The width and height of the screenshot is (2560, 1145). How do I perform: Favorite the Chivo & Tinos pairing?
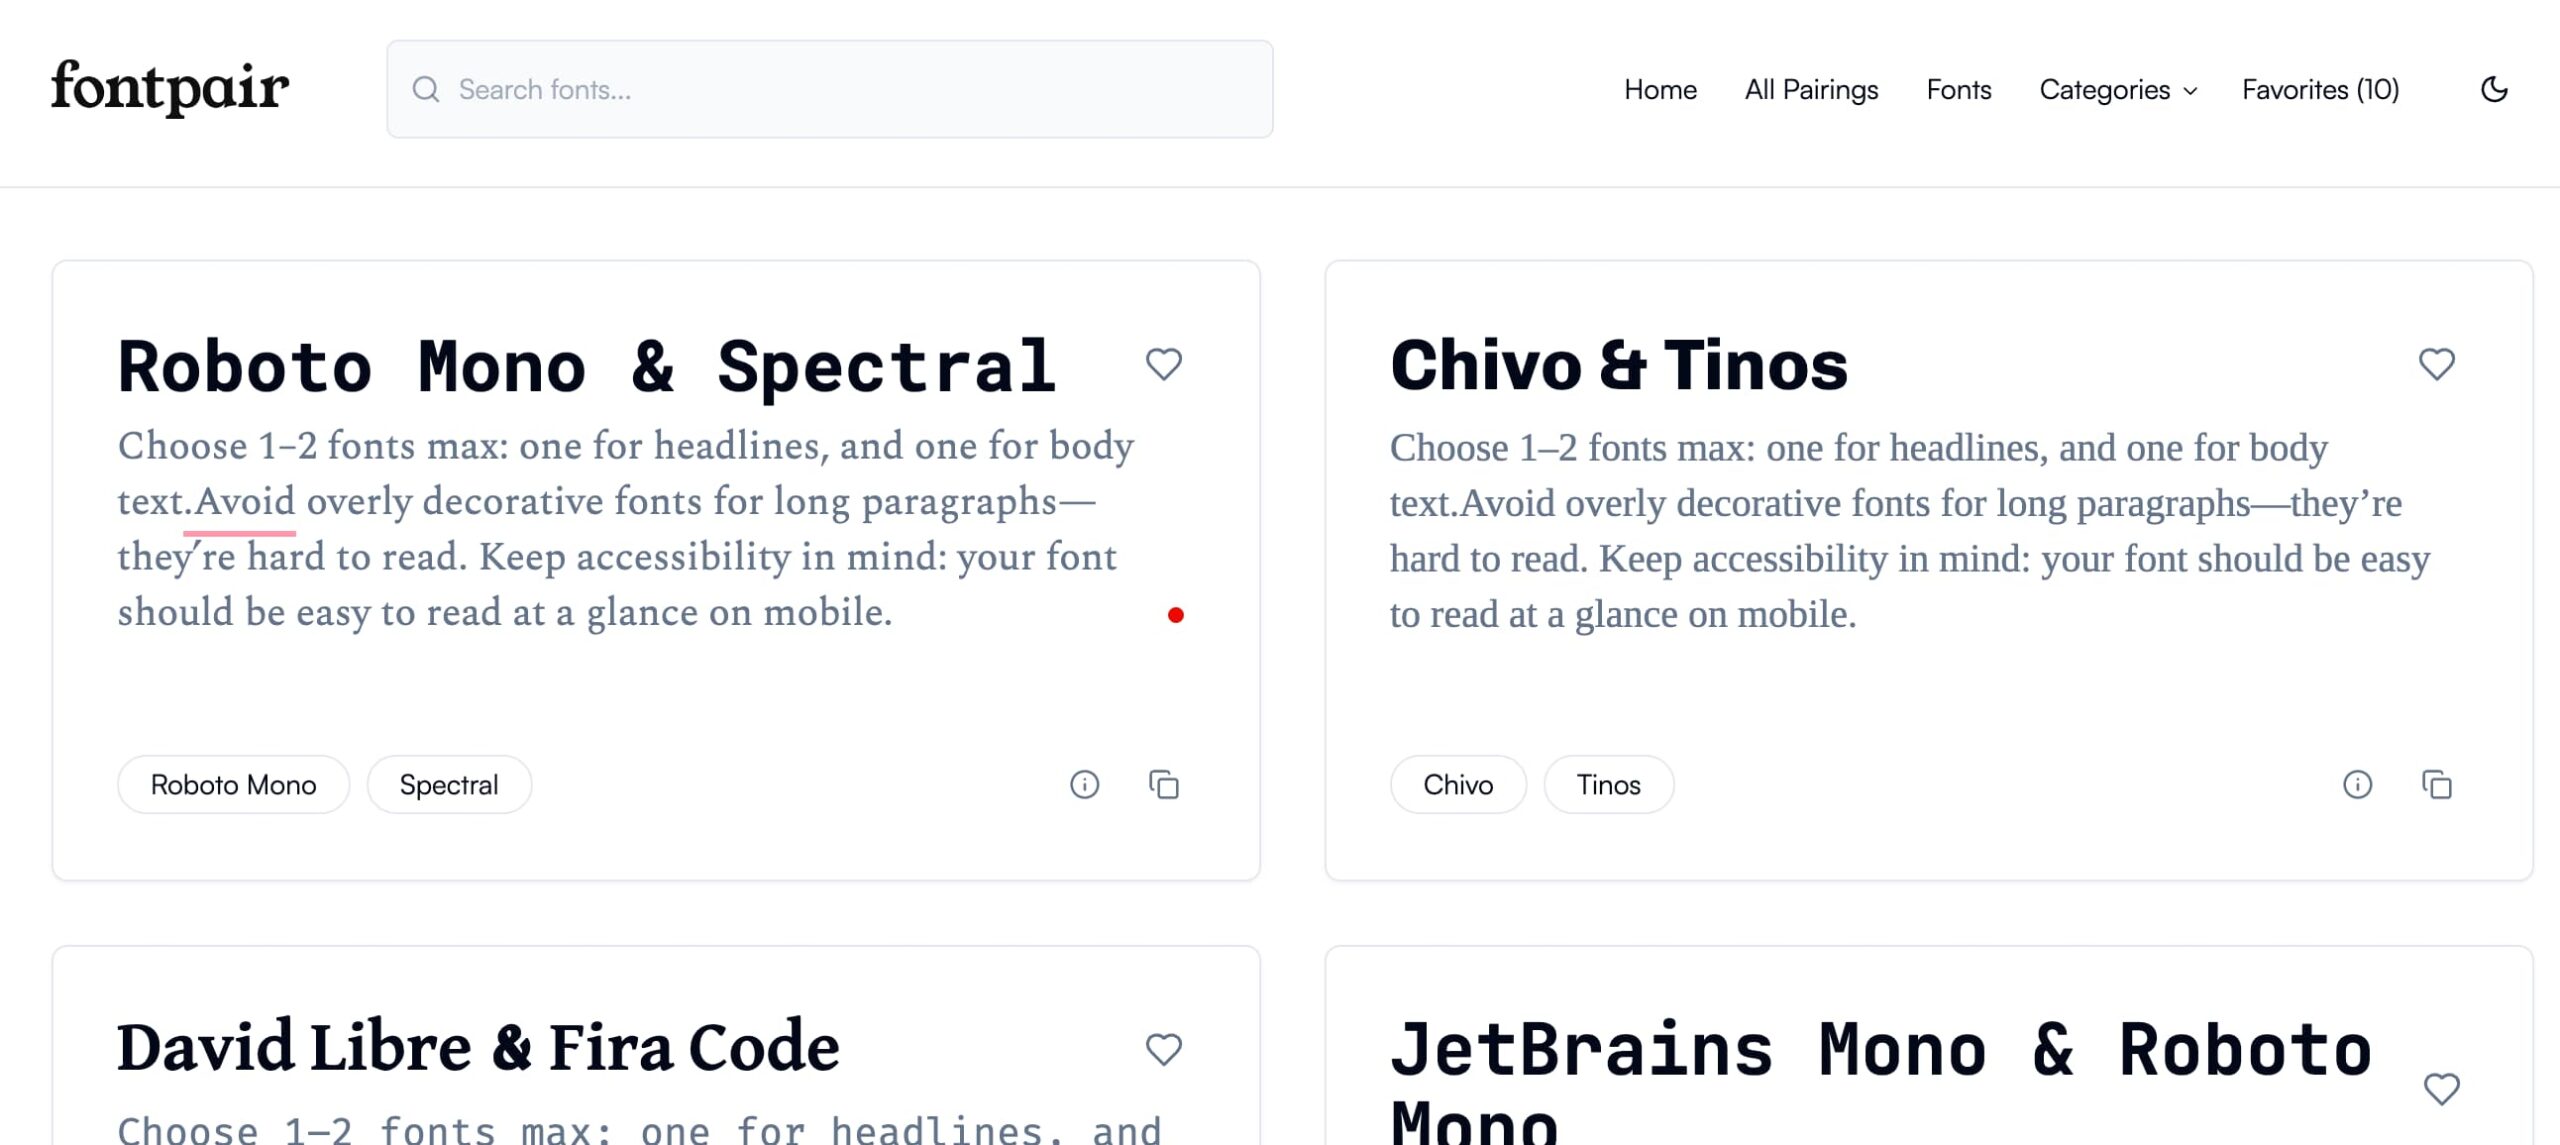click(2438, 365)
